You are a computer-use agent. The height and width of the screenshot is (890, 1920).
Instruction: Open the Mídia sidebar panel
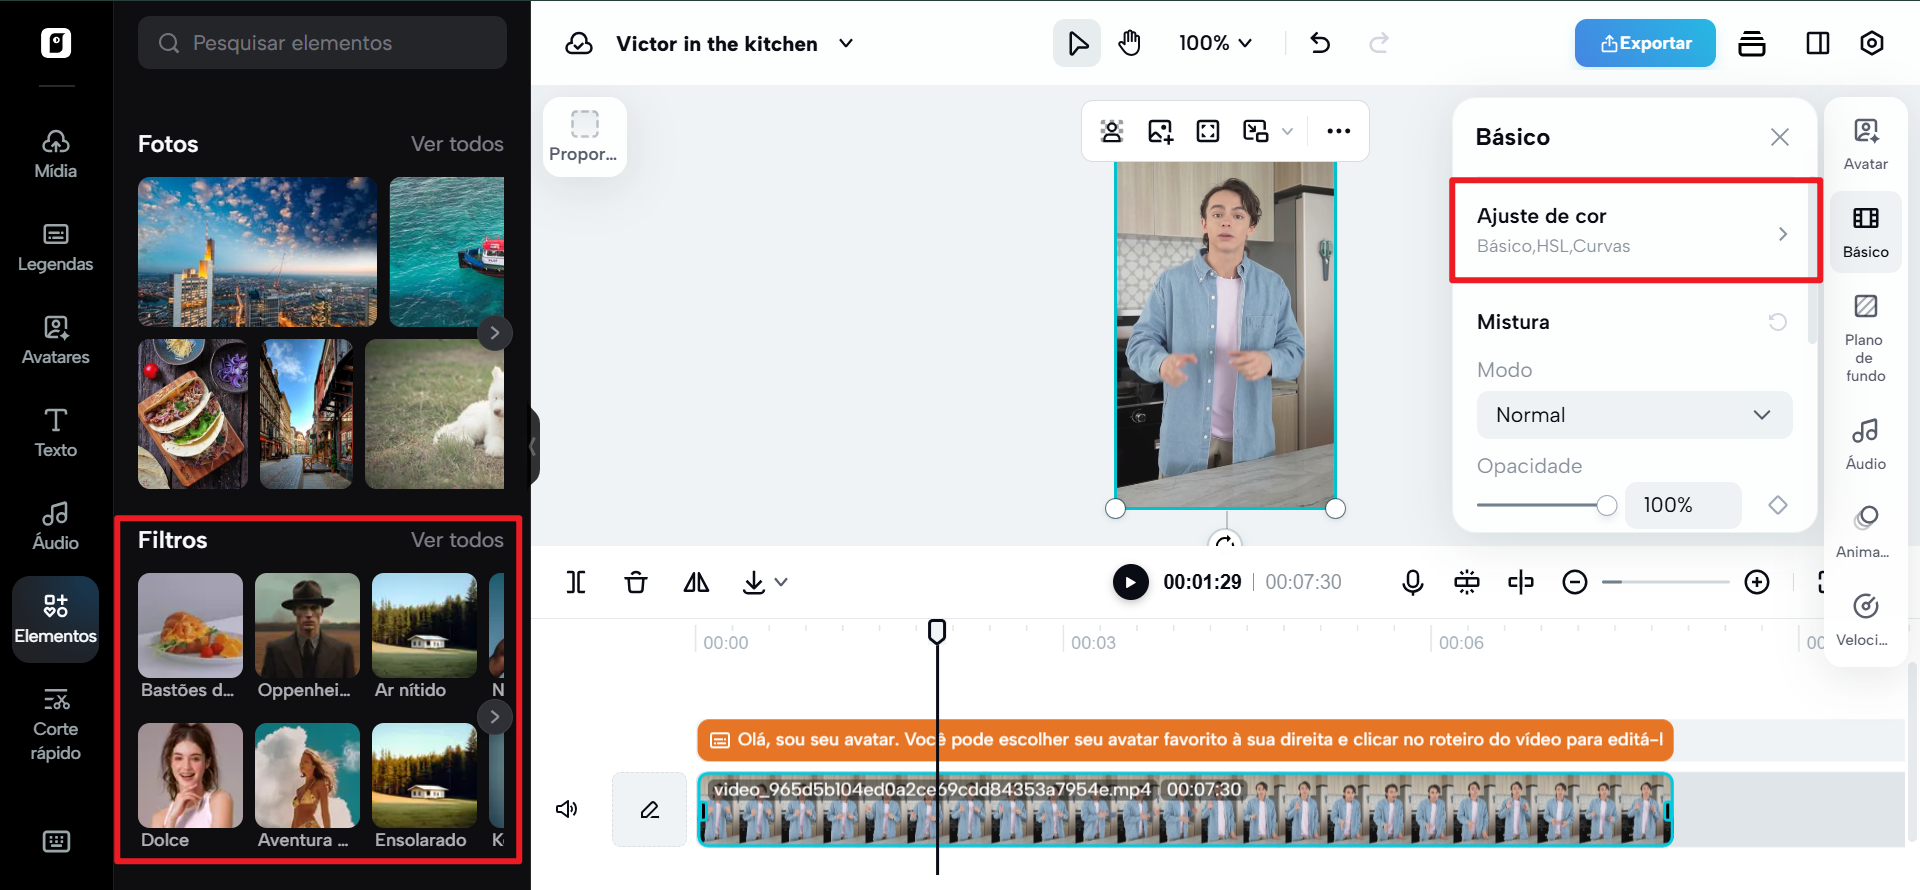(56, 154)
